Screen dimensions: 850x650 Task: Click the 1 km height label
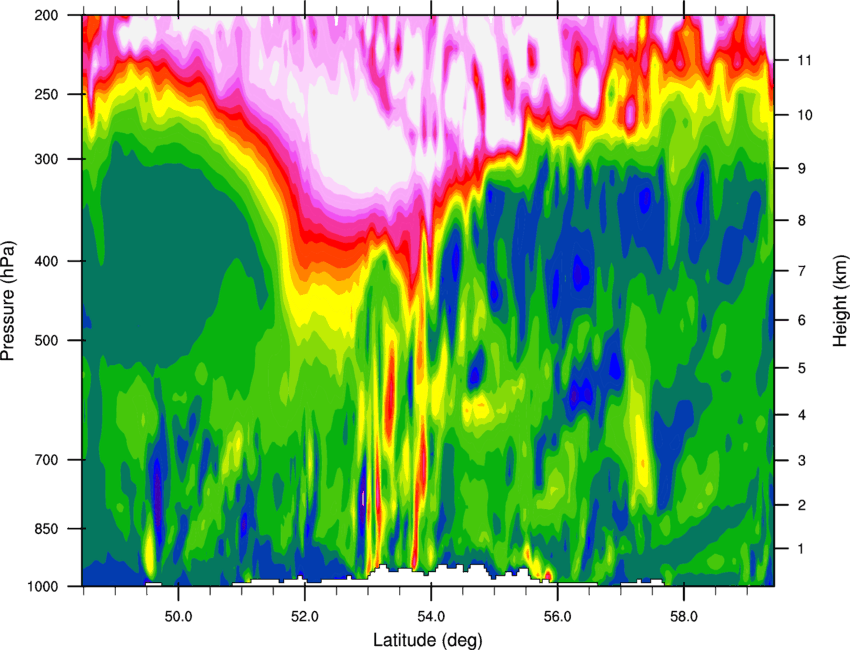tap(801, 549)
